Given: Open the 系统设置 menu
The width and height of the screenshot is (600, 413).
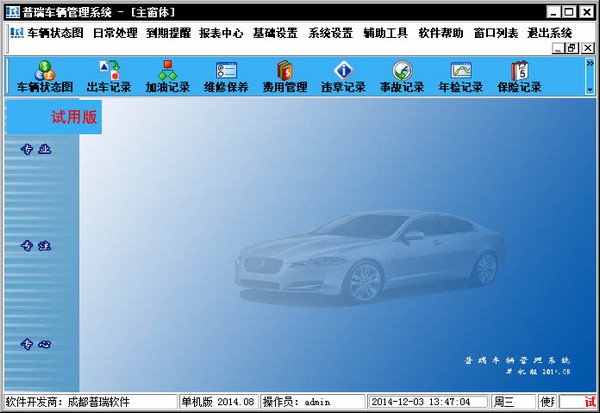Looking at the screenshot, I should 330,33.
